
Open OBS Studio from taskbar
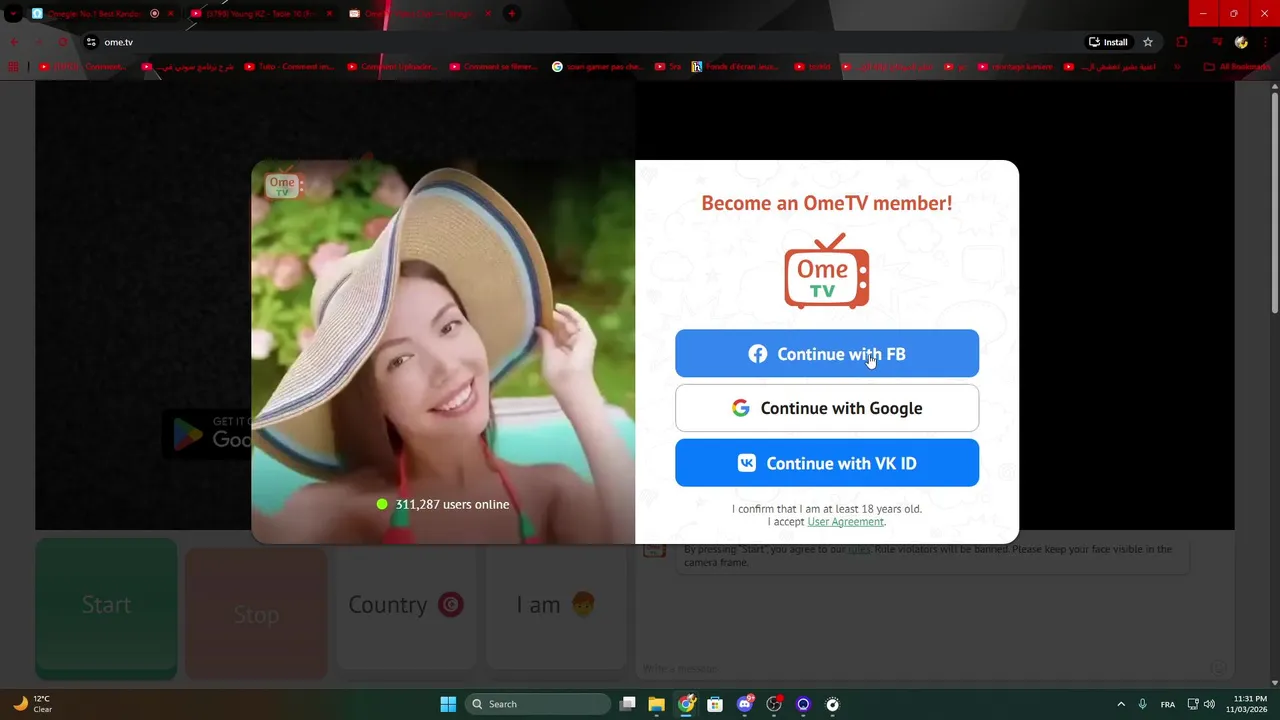click(774, 704)
